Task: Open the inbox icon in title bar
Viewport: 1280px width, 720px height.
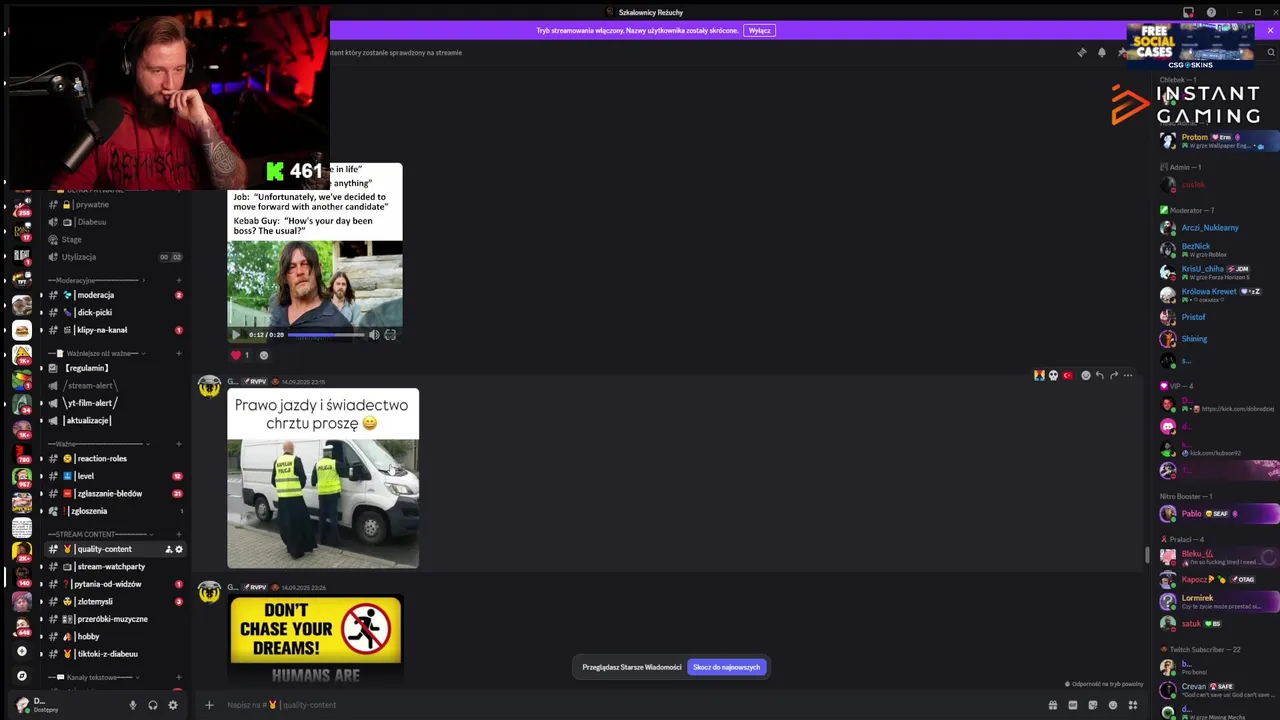Action: coord(1188,12)
